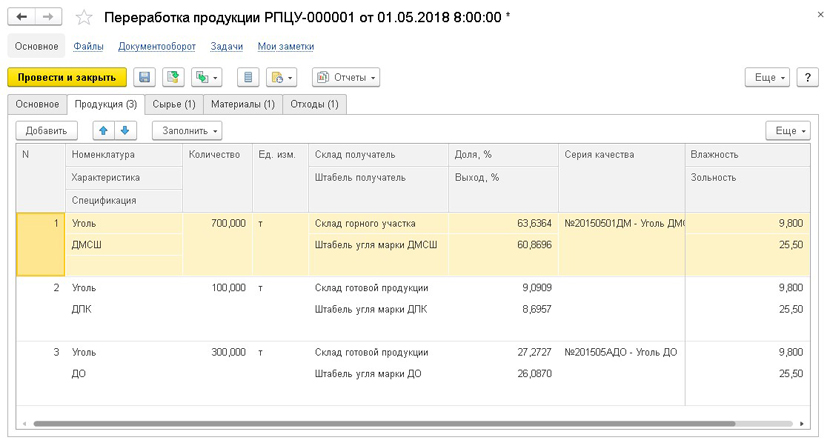Click the forward navigation arrow
This screenshot has width=830, height=443.
coord(49,17)
